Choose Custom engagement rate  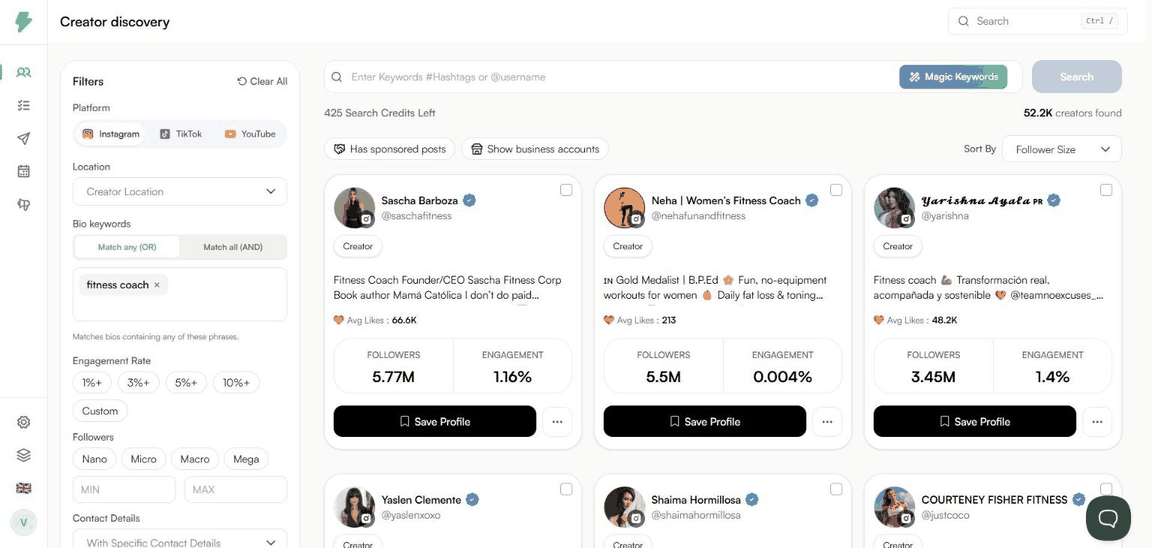pos(100,411)
